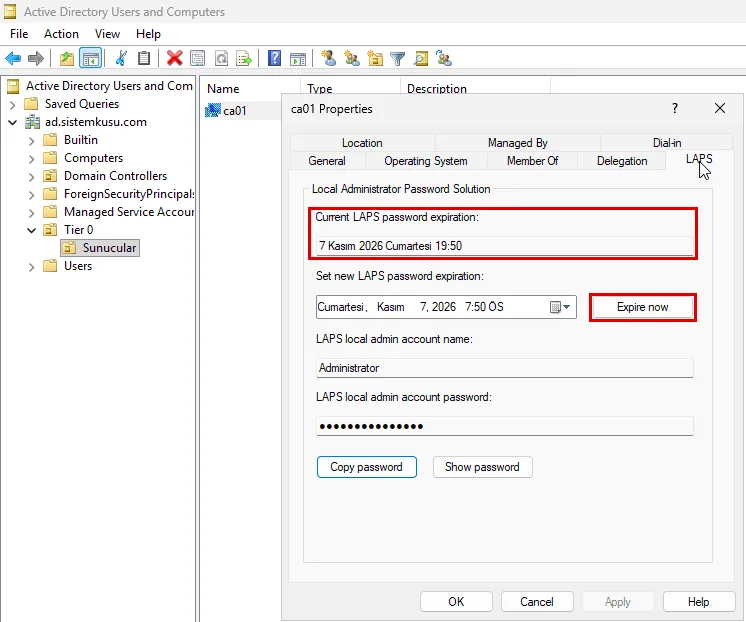The image size is (746, 622).
Task: Expand Managed Service Accounts container
Action: click(31, 213)
